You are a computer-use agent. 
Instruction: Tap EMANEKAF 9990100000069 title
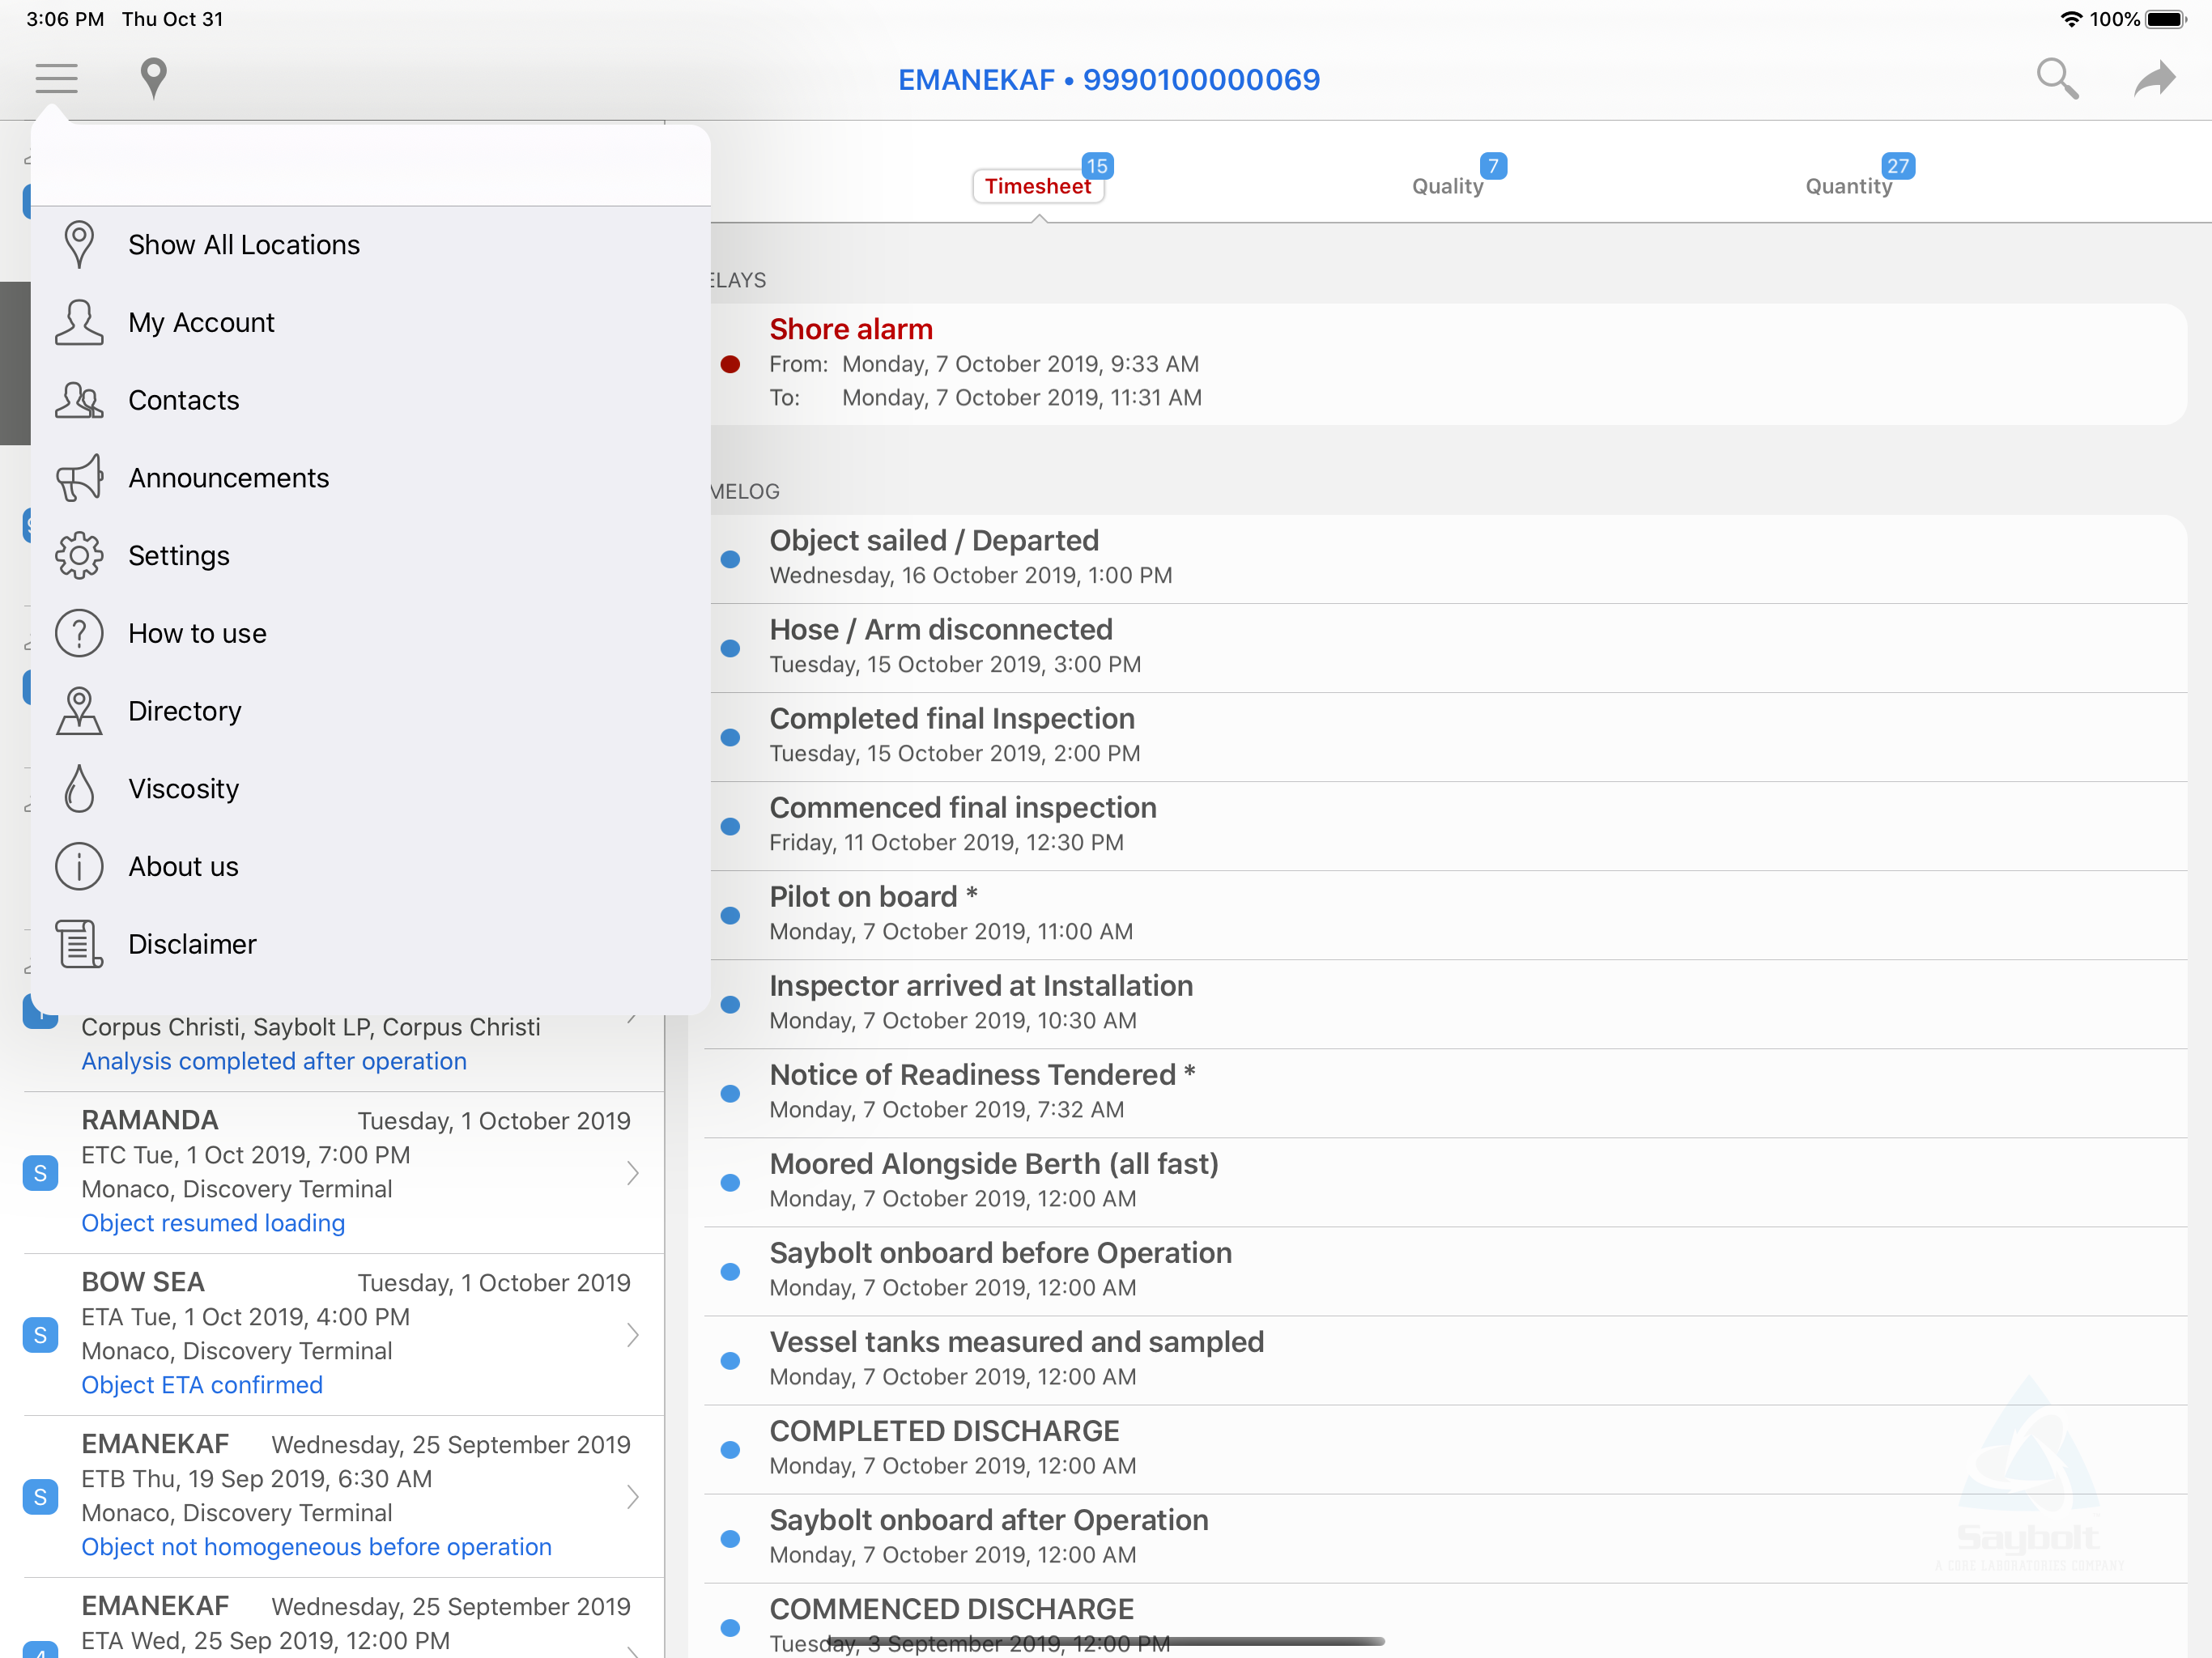pos(1109,79)
